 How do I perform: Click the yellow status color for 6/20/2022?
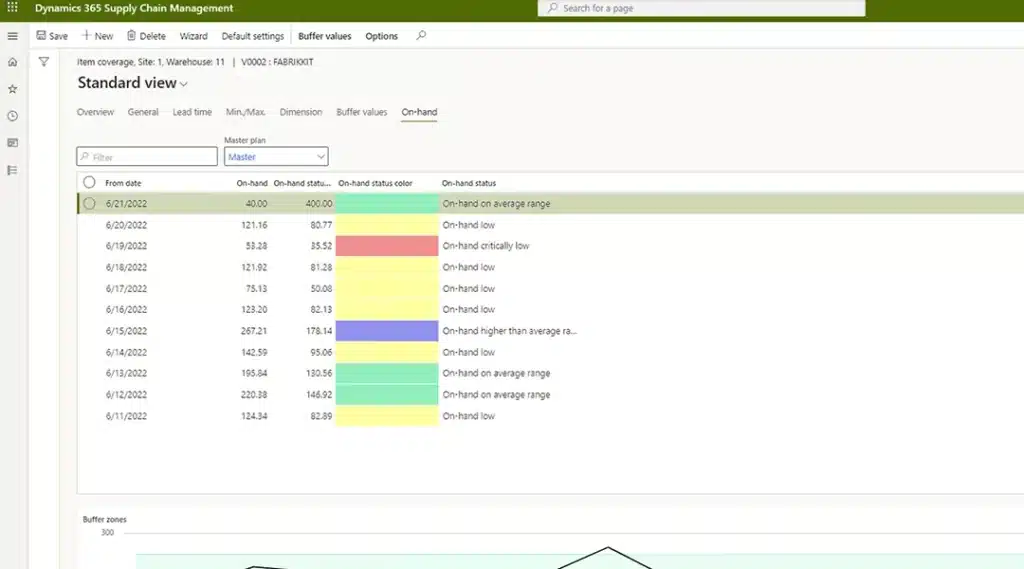pos(387,225)
